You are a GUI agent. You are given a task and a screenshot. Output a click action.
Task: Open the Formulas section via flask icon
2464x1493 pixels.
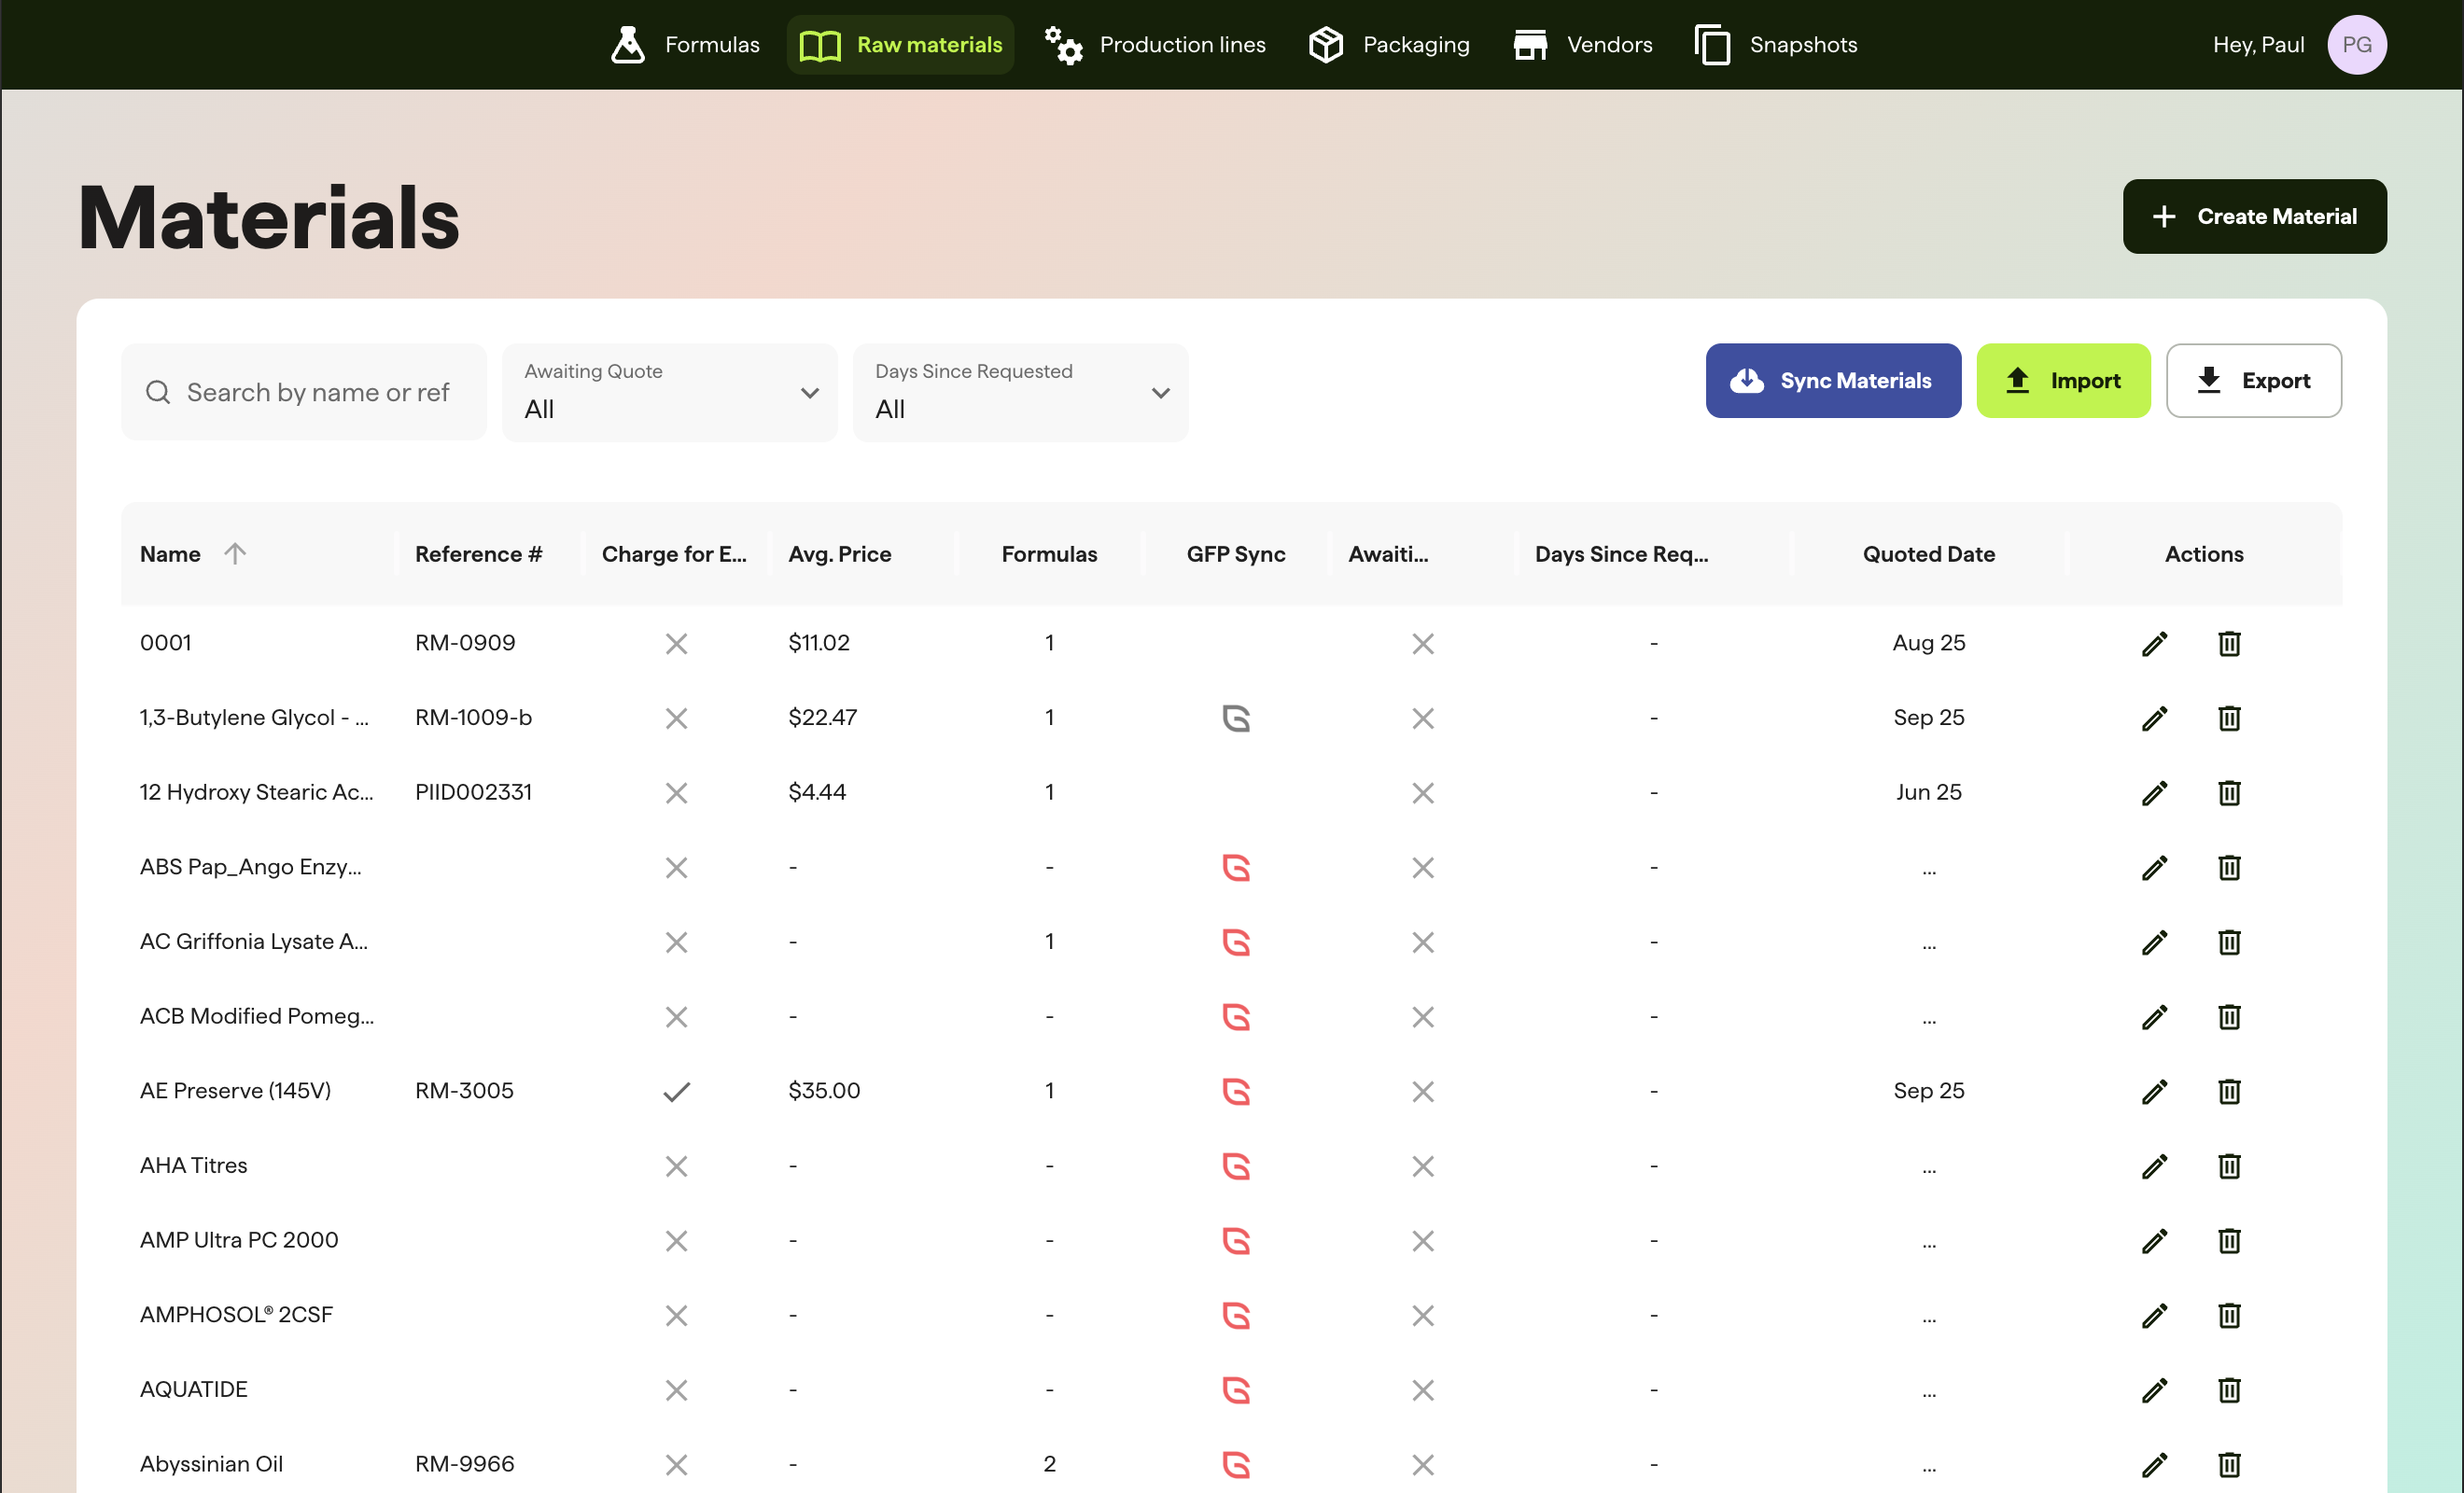[x=628, y=44]
